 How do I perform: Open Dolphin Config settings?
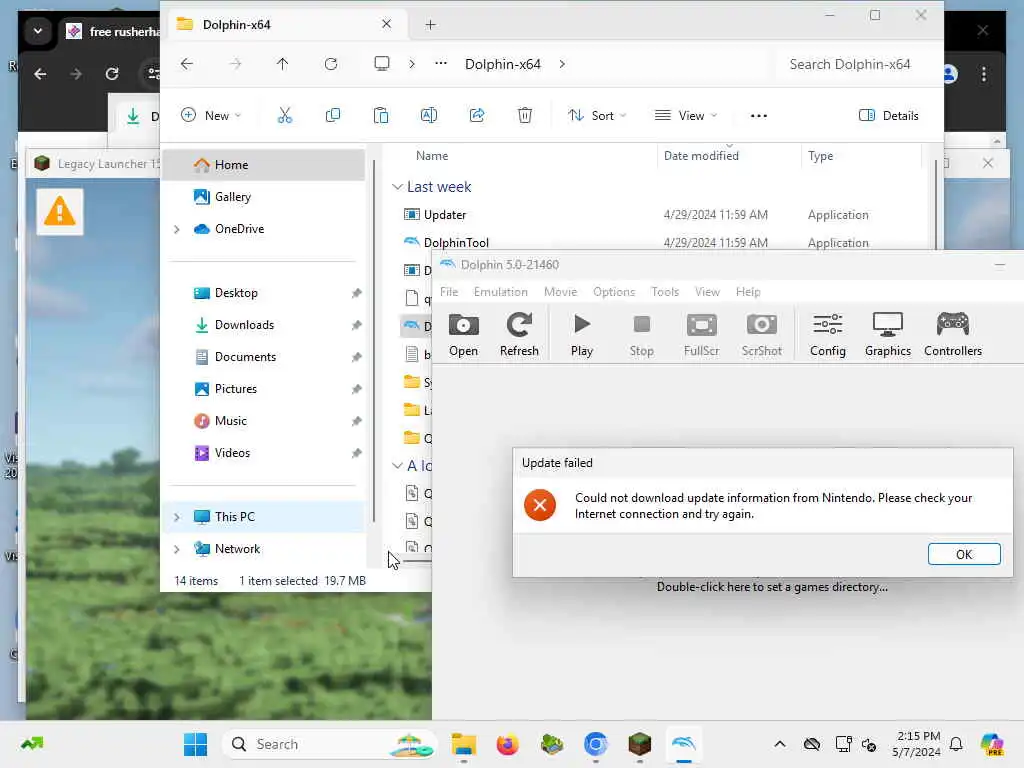click(827, 334)
